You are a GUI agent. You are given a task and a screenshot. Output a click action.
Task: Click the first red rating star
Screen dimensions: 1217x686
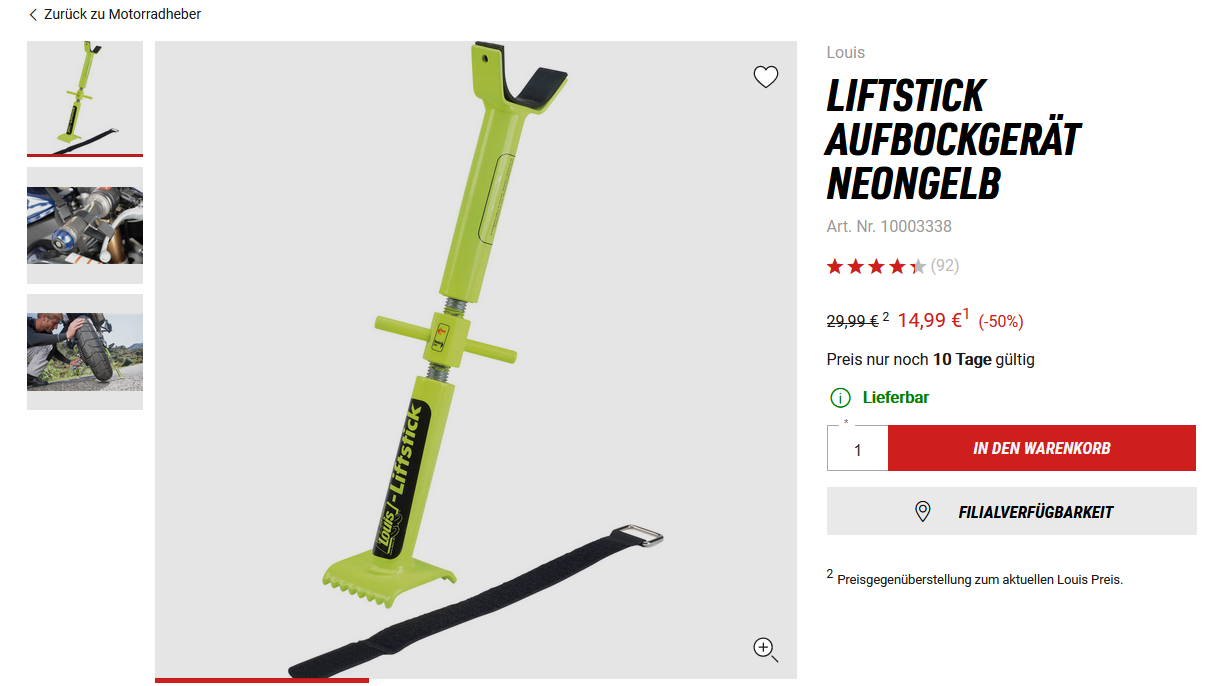coord(835,266)
